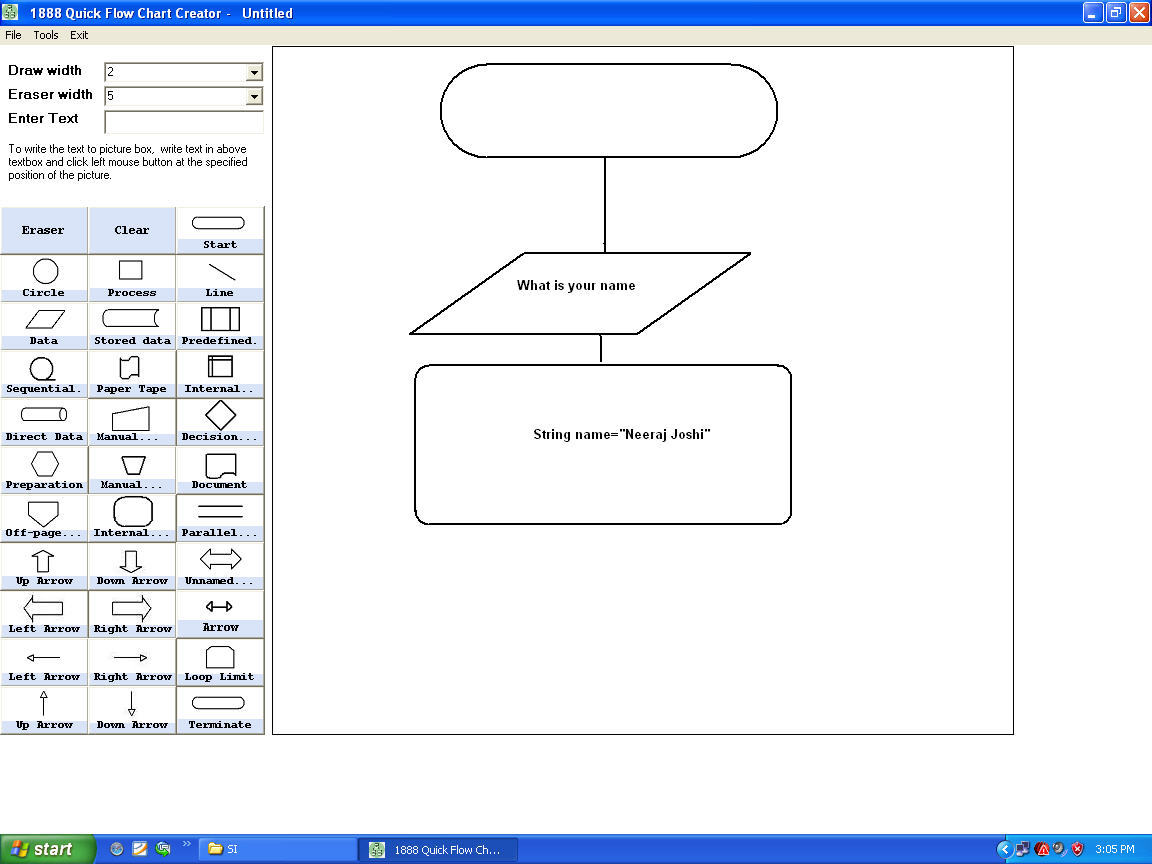Select the thin double-ended Arrow tool
Image resolution: width=1152 pixels, height=864 pixels.
pos(220,614)
